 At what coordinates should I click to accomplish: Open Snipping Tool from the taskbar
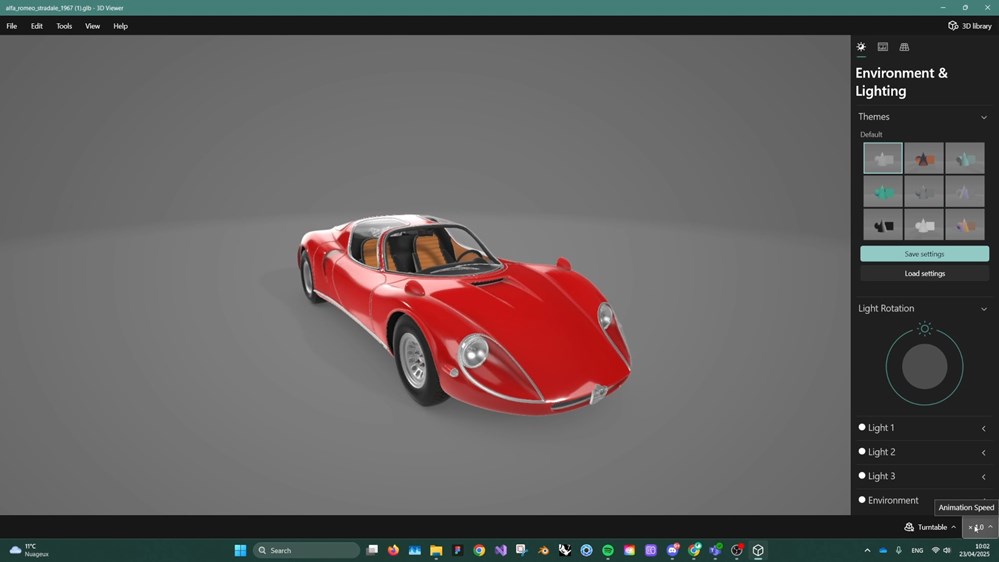[522, 551]
